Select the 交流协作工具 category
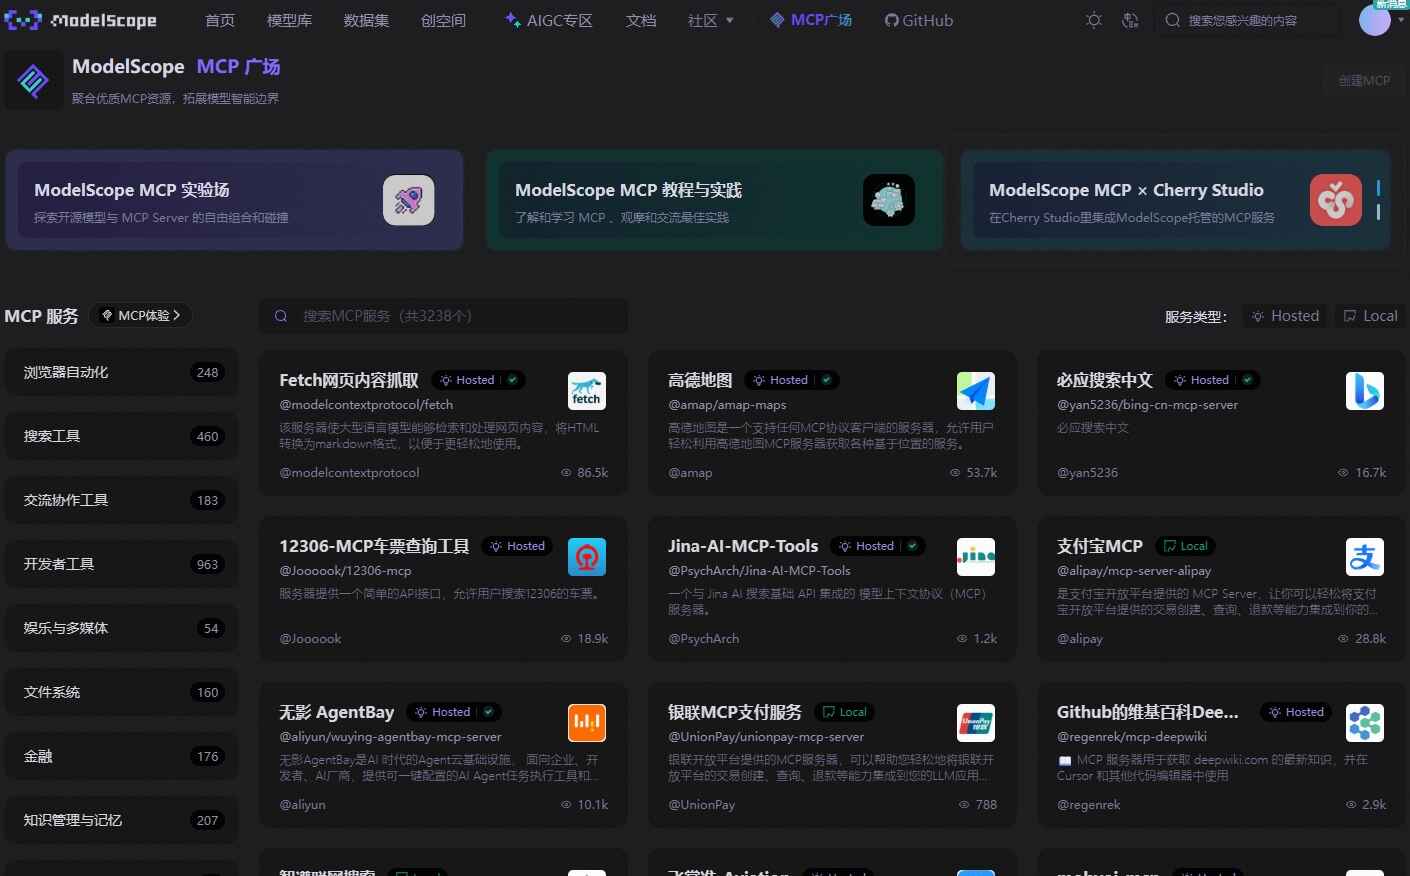 point(122,500)
